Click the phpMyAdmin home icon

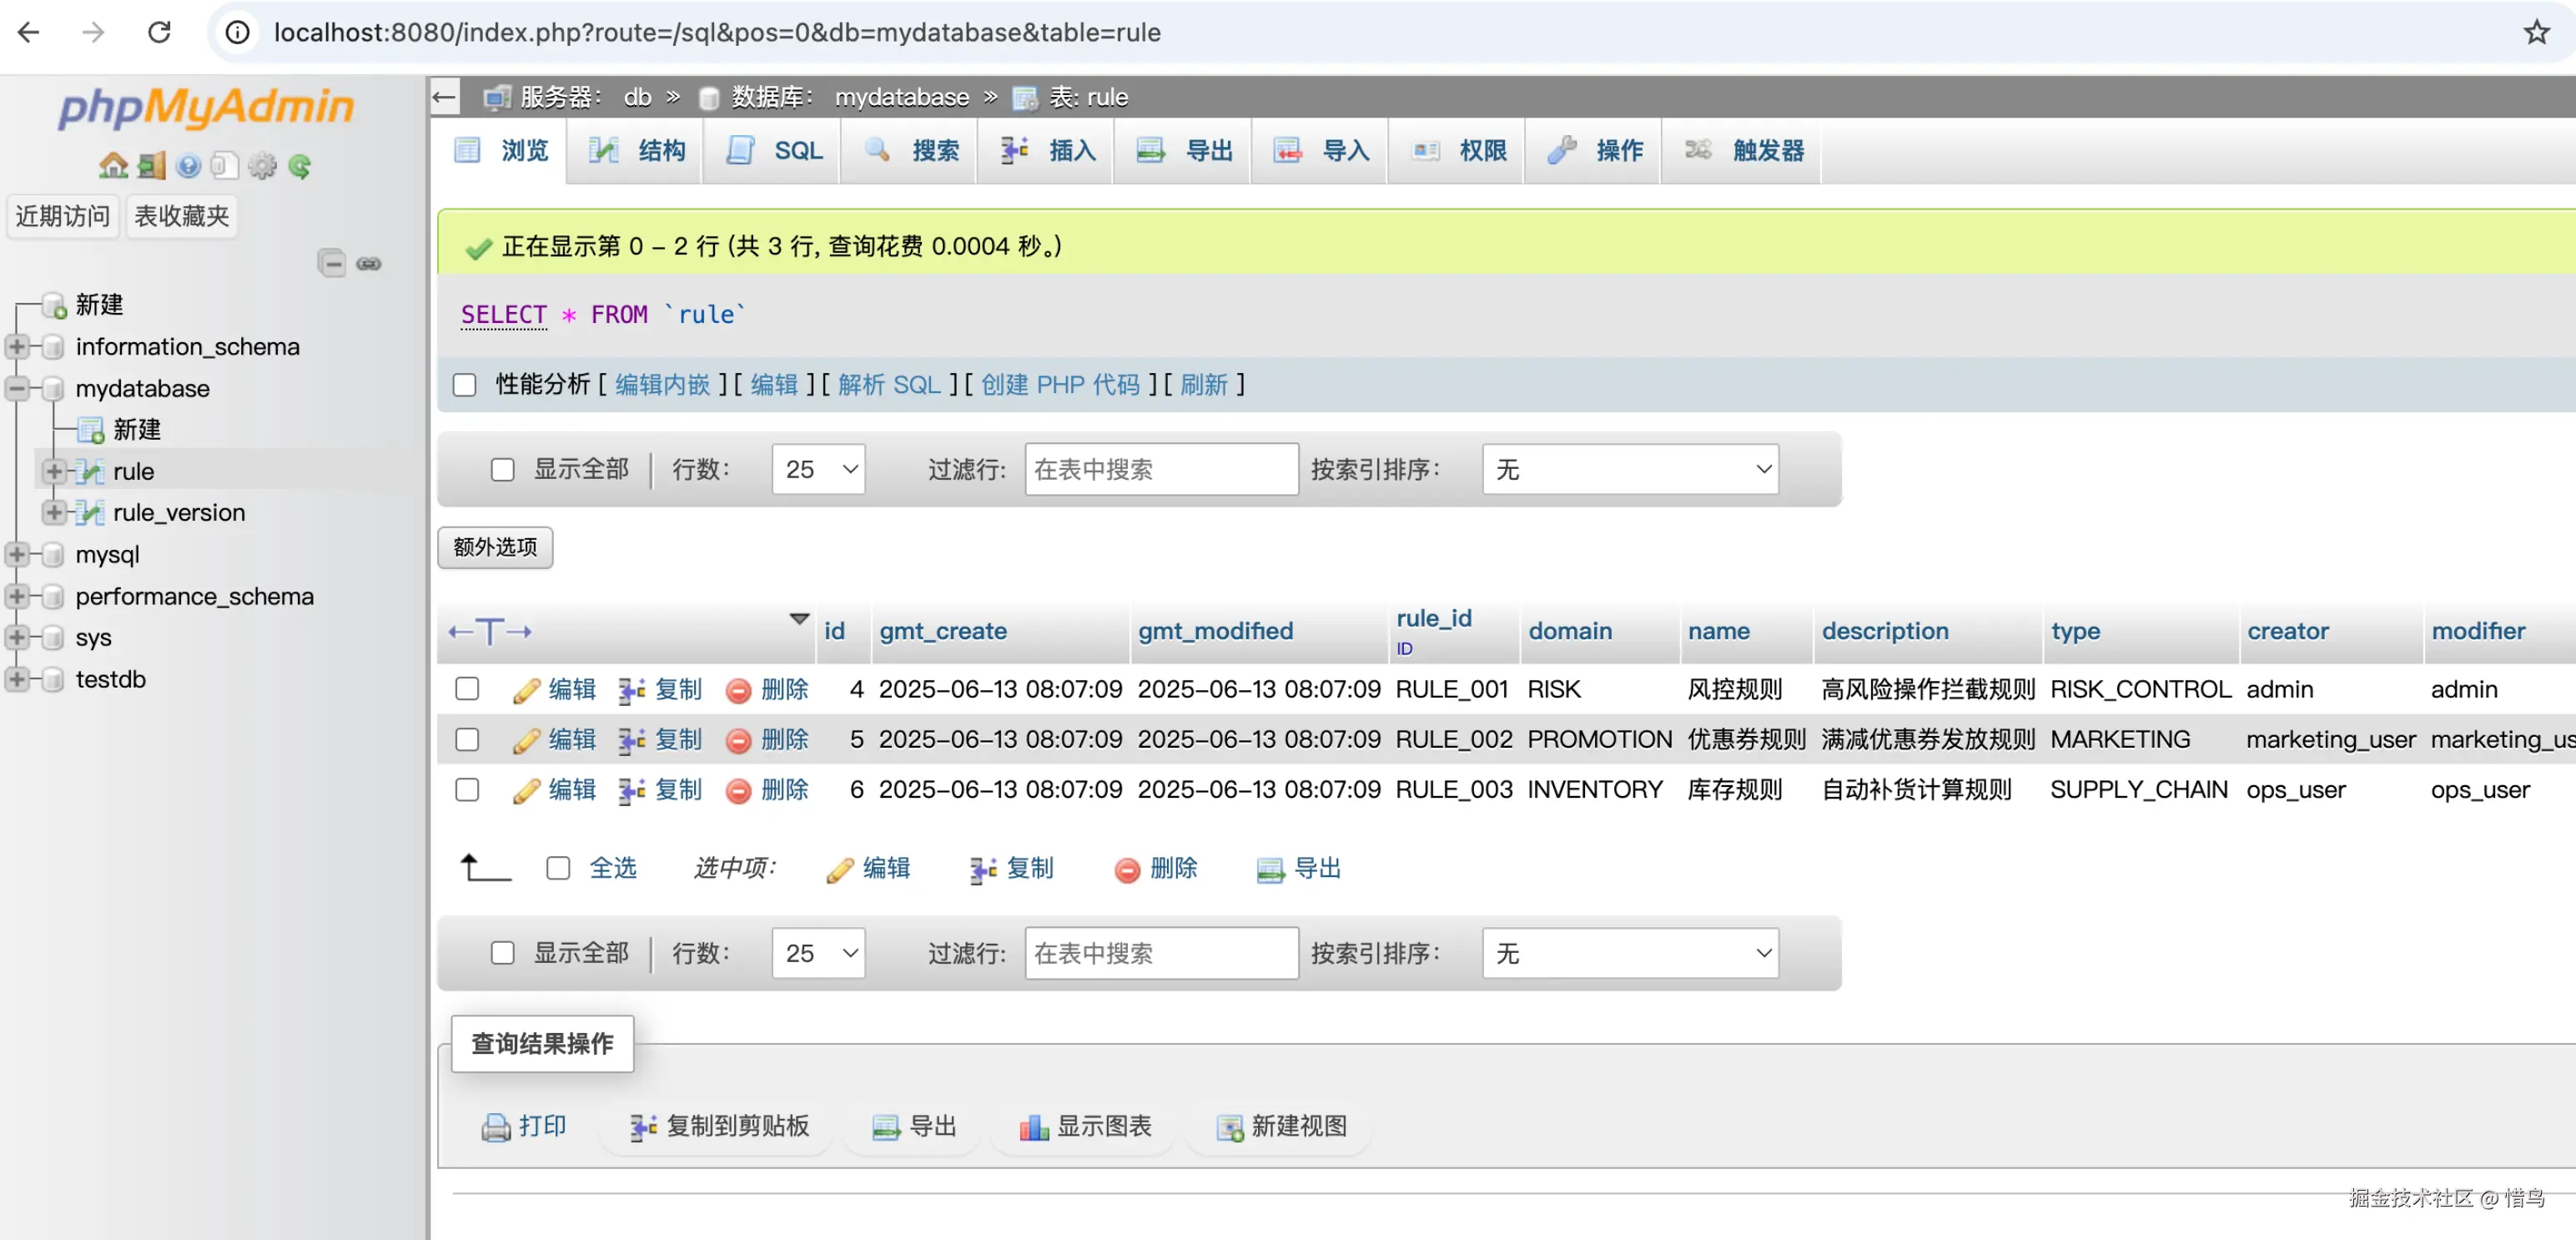113,166
